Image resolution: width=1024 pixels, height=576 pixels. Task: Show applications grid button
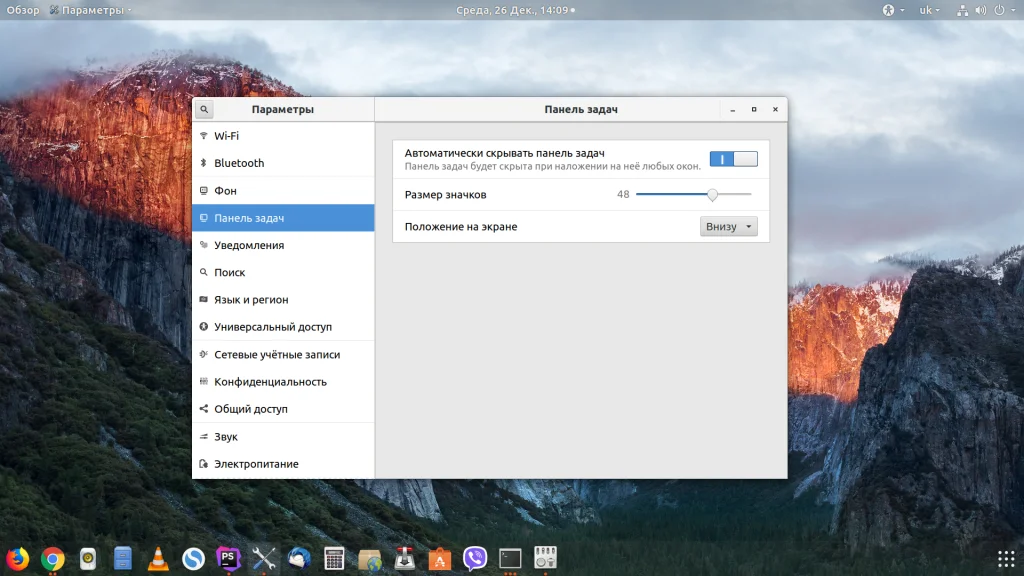coord(1005,558)
